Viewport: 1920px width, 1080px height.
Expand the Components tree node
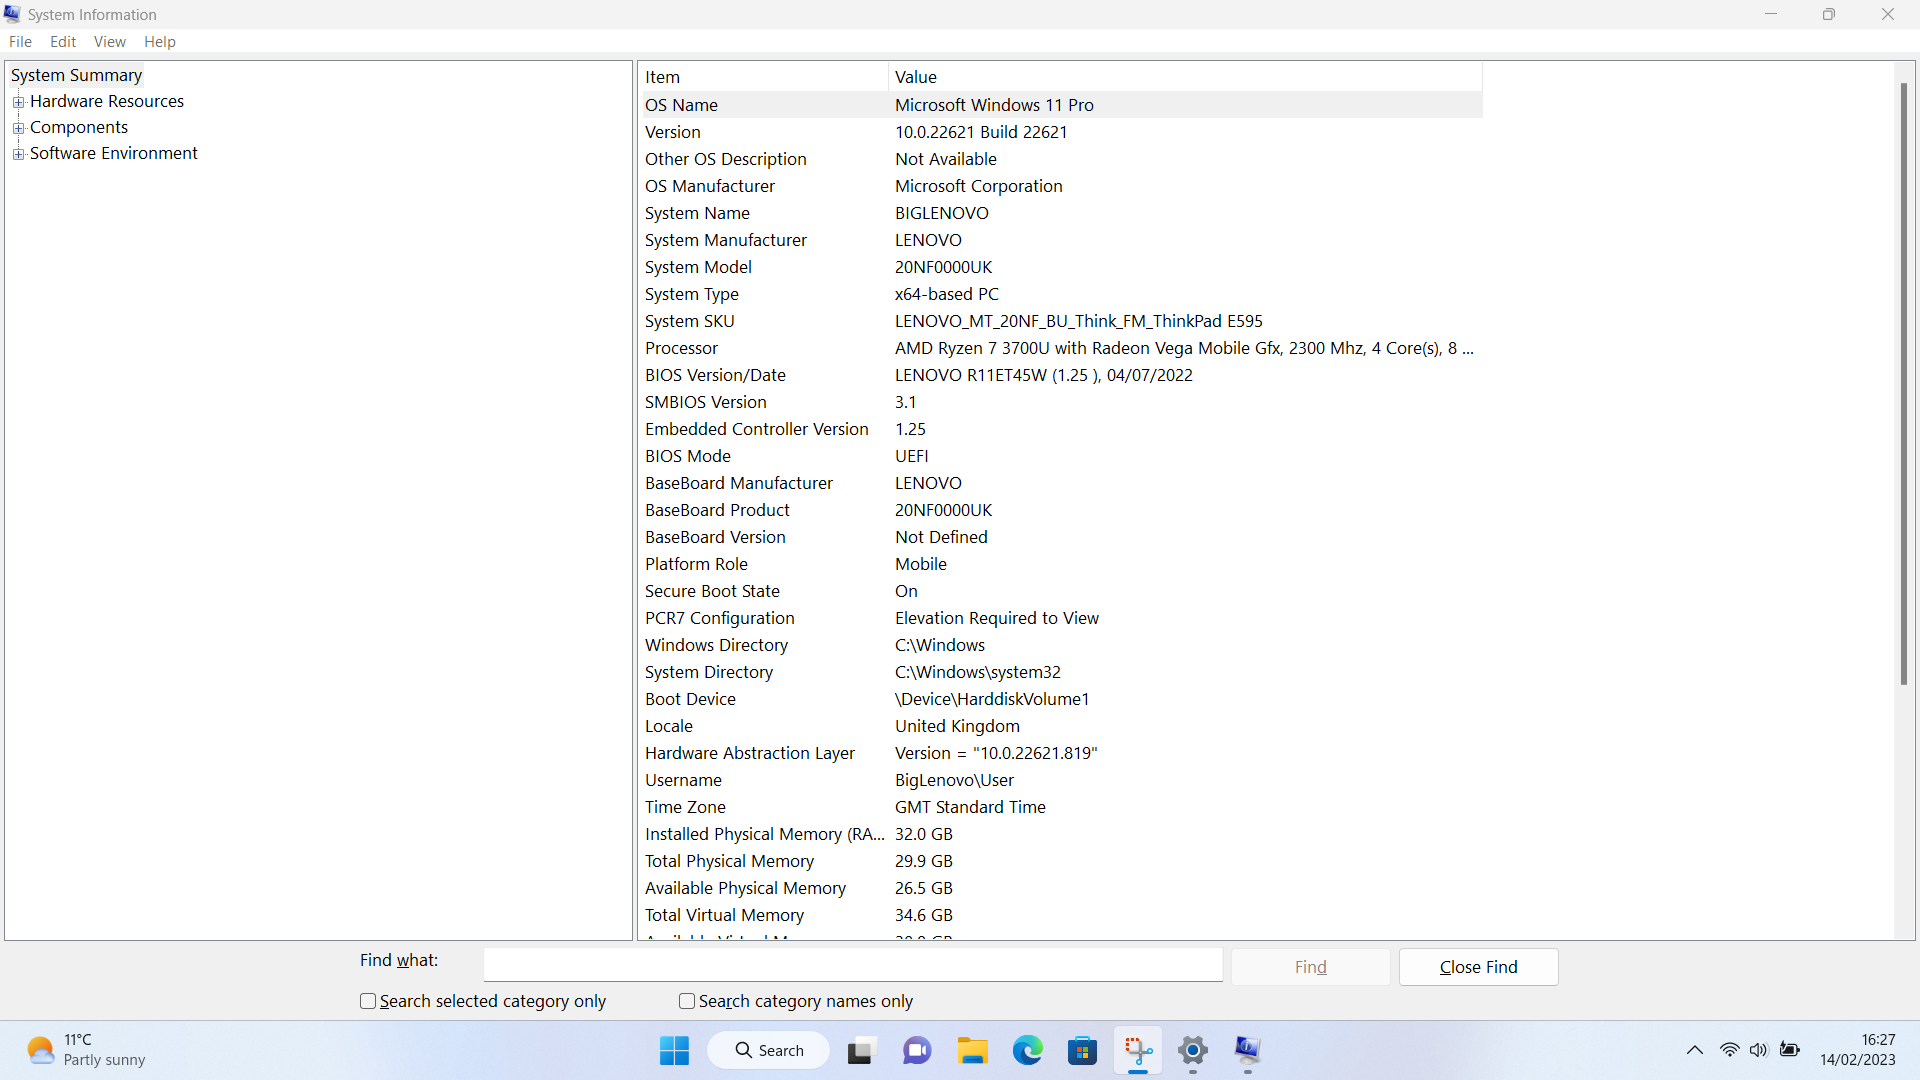click(18, 128)
